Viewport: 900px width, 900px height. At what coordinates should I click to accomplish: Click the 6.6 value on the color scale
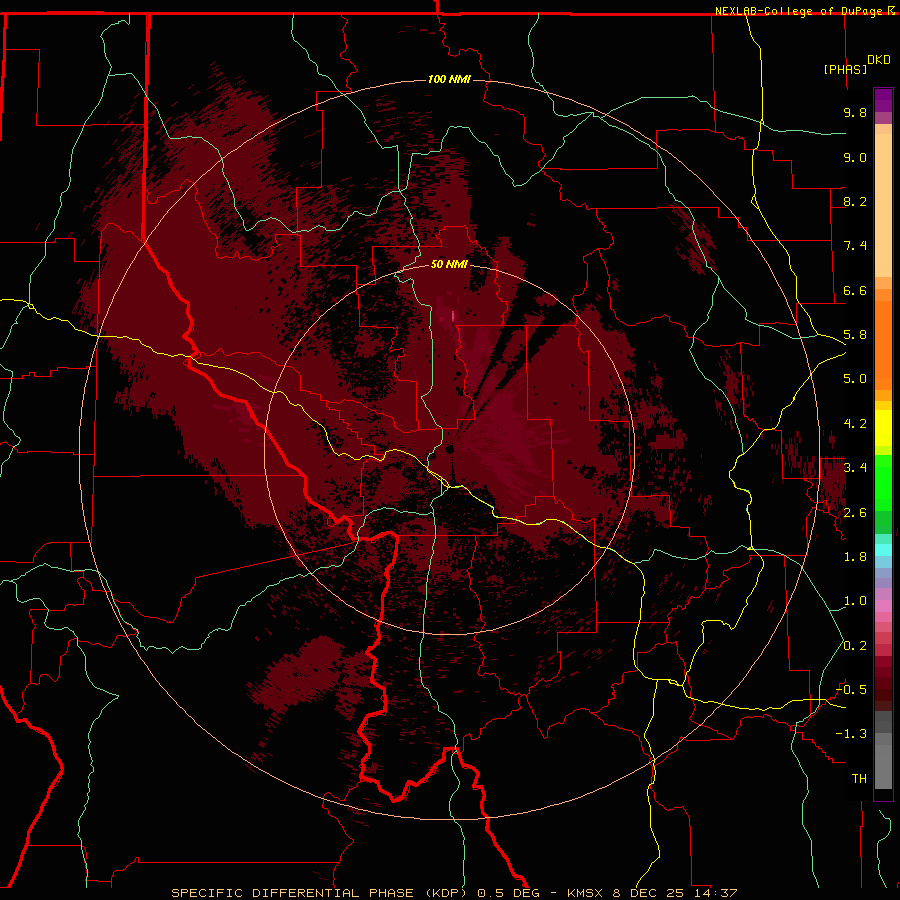pyautogui.click(x=855, y=290)
